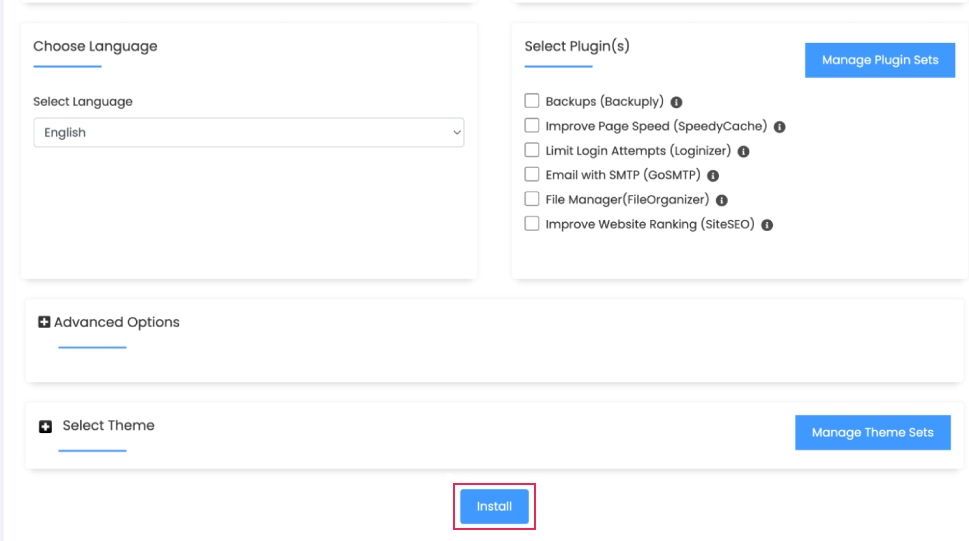Check the Improve Page Speed (SpeedyCache) box
Viewport: 969px width, 541px height.
click(531, 126)
